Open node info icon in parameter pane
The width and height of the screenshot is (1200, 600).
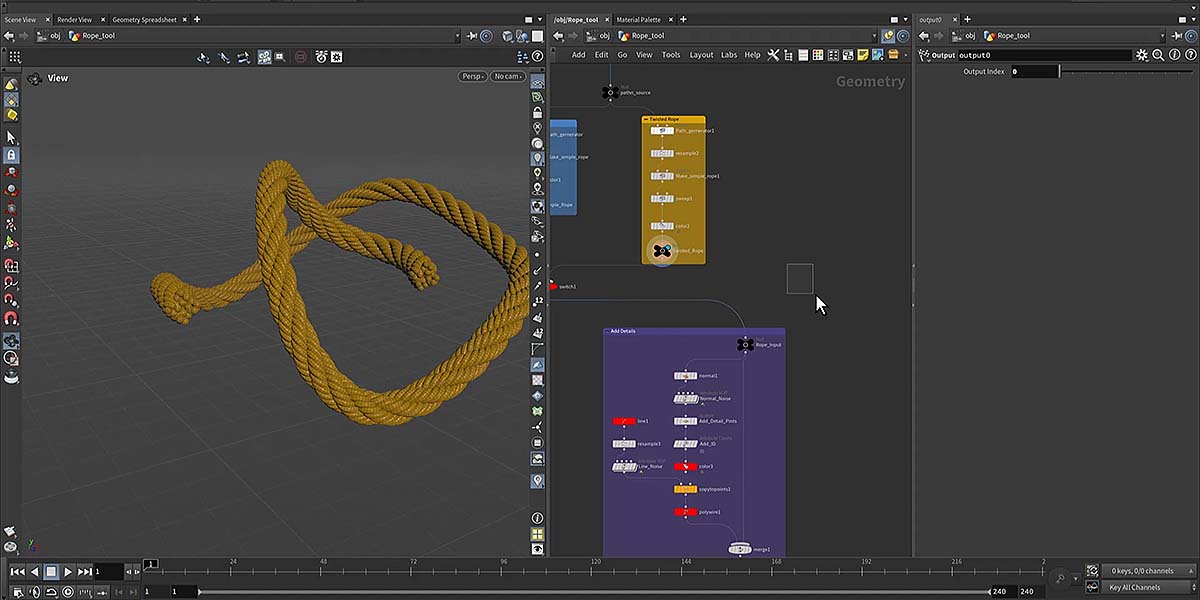pyautogui.click(x=1173, y=55)
